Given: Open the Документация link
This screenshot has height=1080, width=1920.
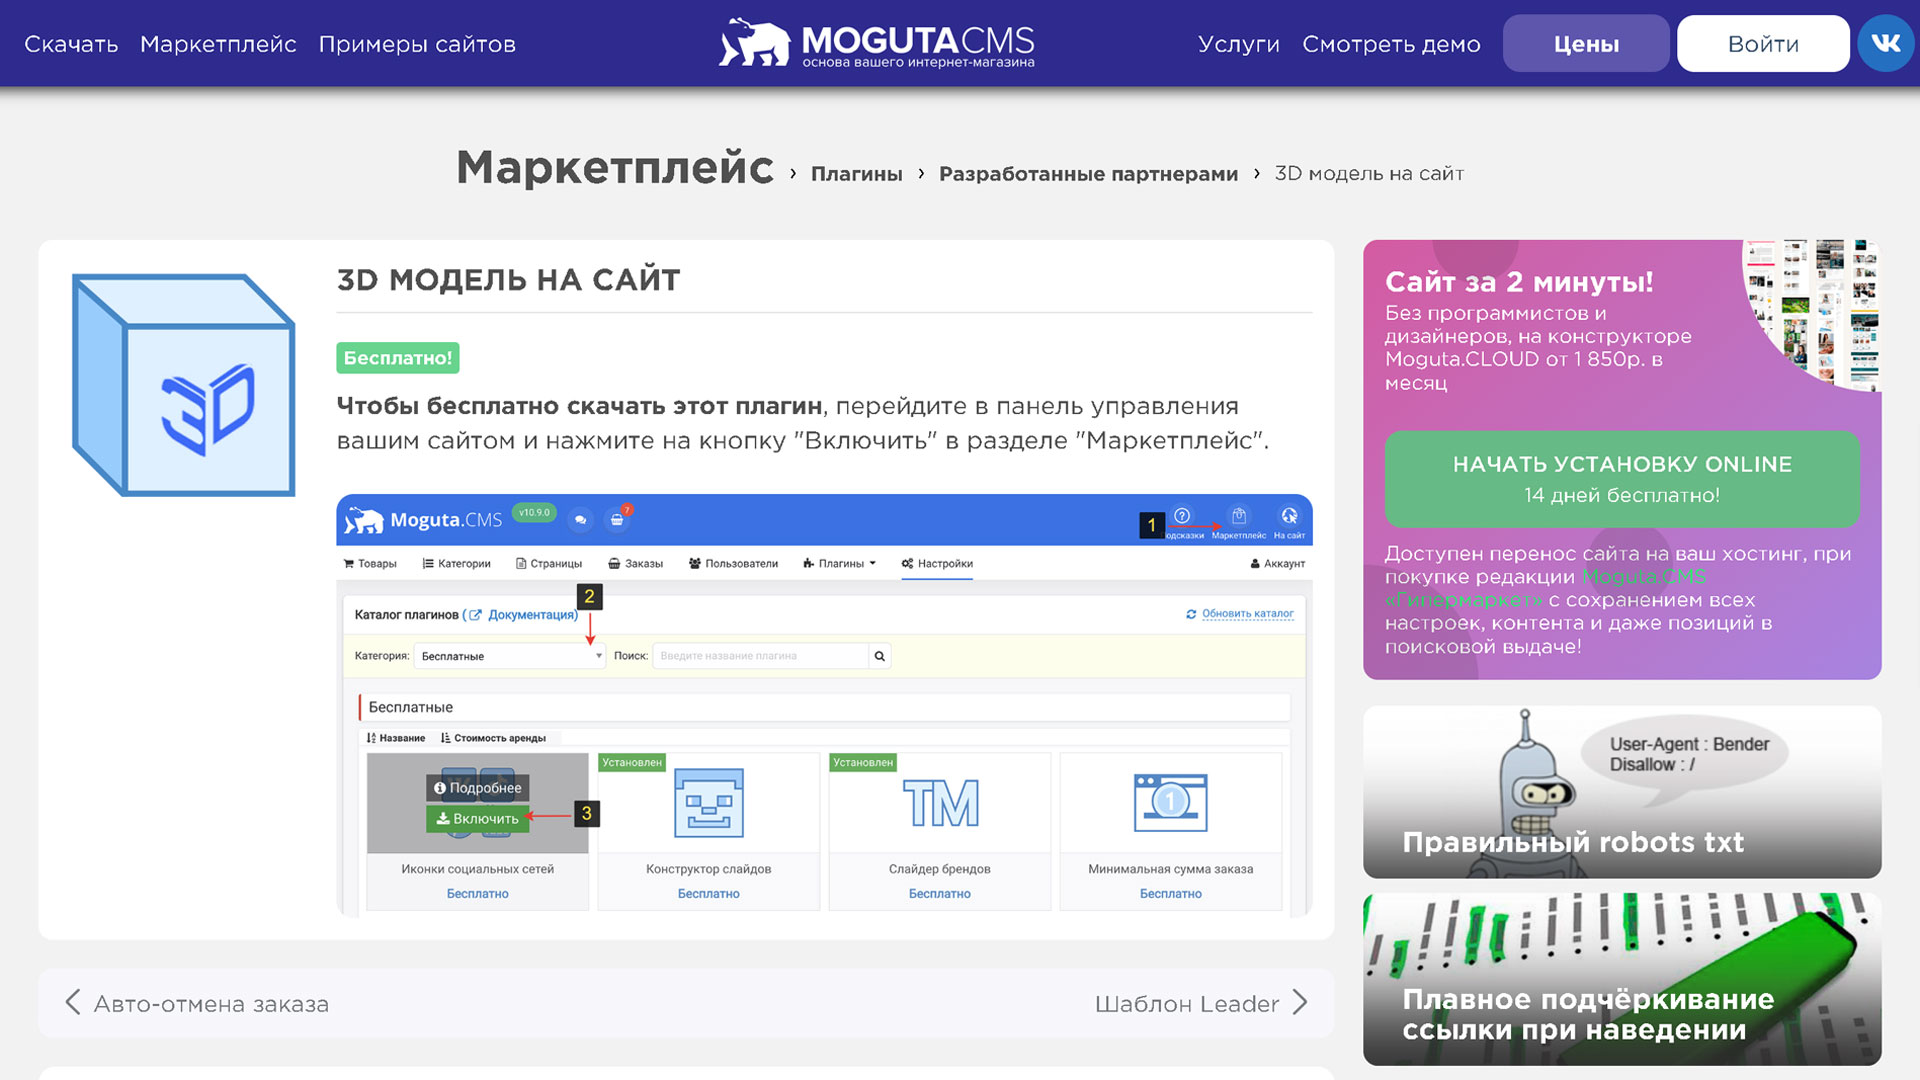Looking at the screenshot, I should coord(533,615).
